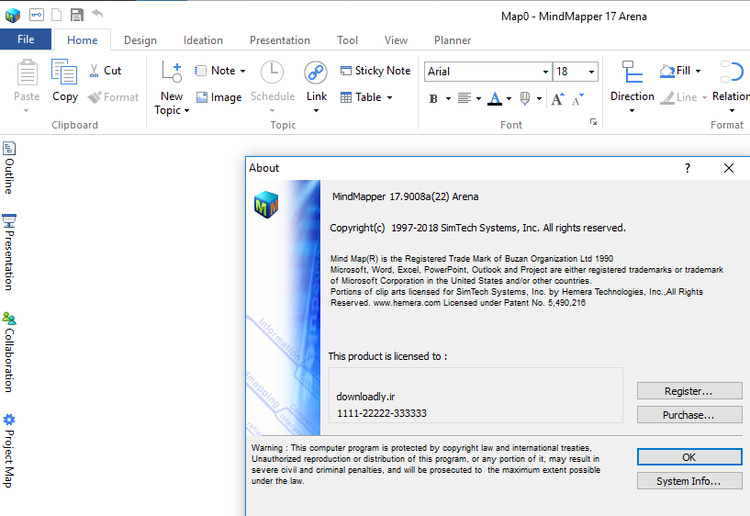Viewport: 750px width, 516px height.
Task: Toggle bold text formatting
Action: click(x=434, y=98)
